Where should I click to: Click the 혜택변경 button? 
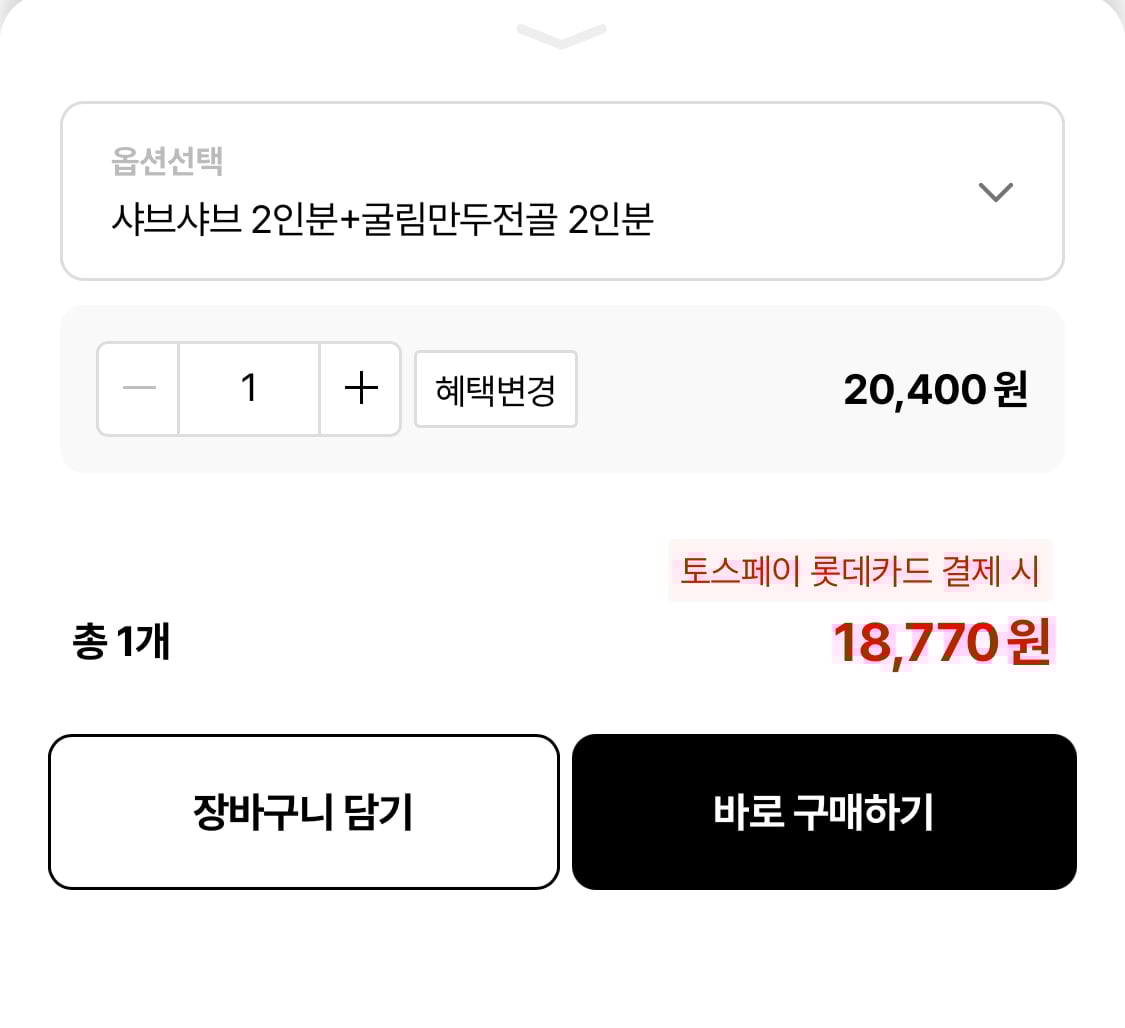click(x=496, y=390)
